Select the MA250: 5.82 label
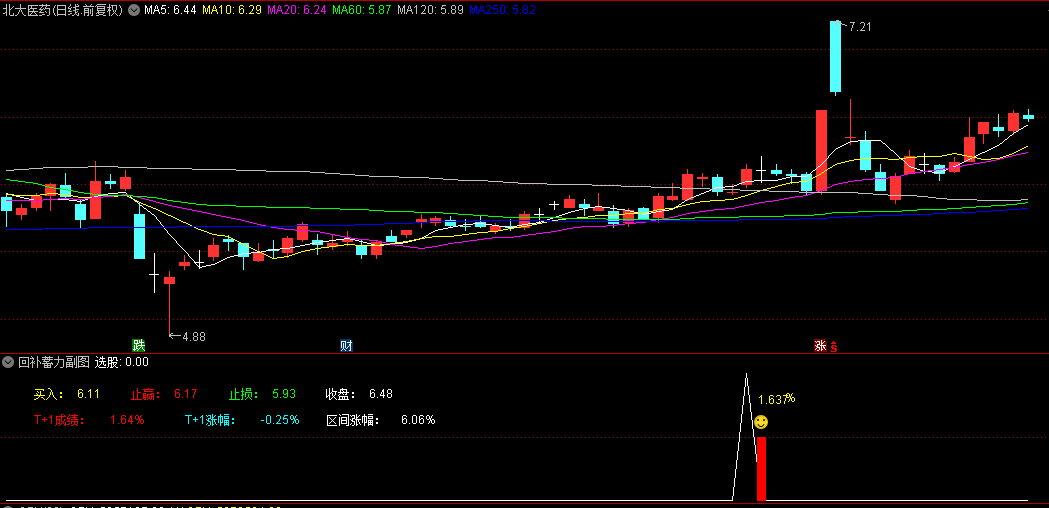Screen dimensions: 1049x508 (x=501, y=10)
